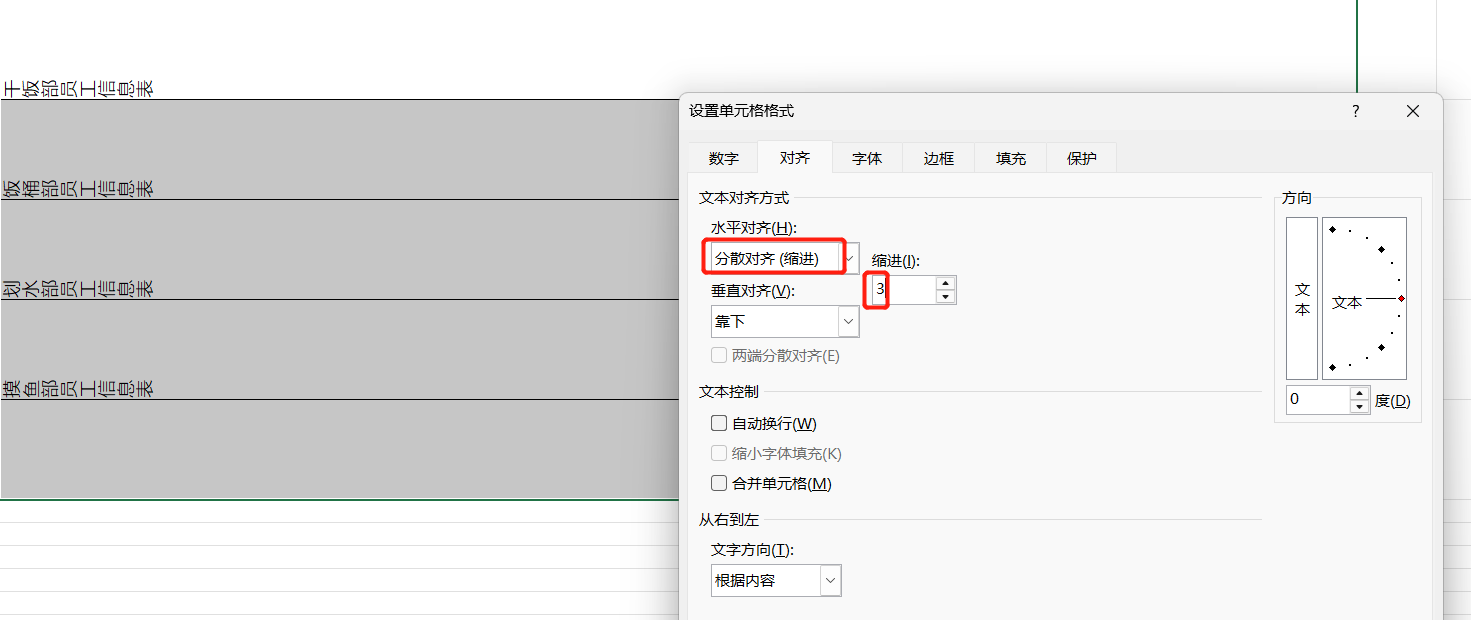
Task: Open the 文字方向 dropdown list
Action: [831, 580]
